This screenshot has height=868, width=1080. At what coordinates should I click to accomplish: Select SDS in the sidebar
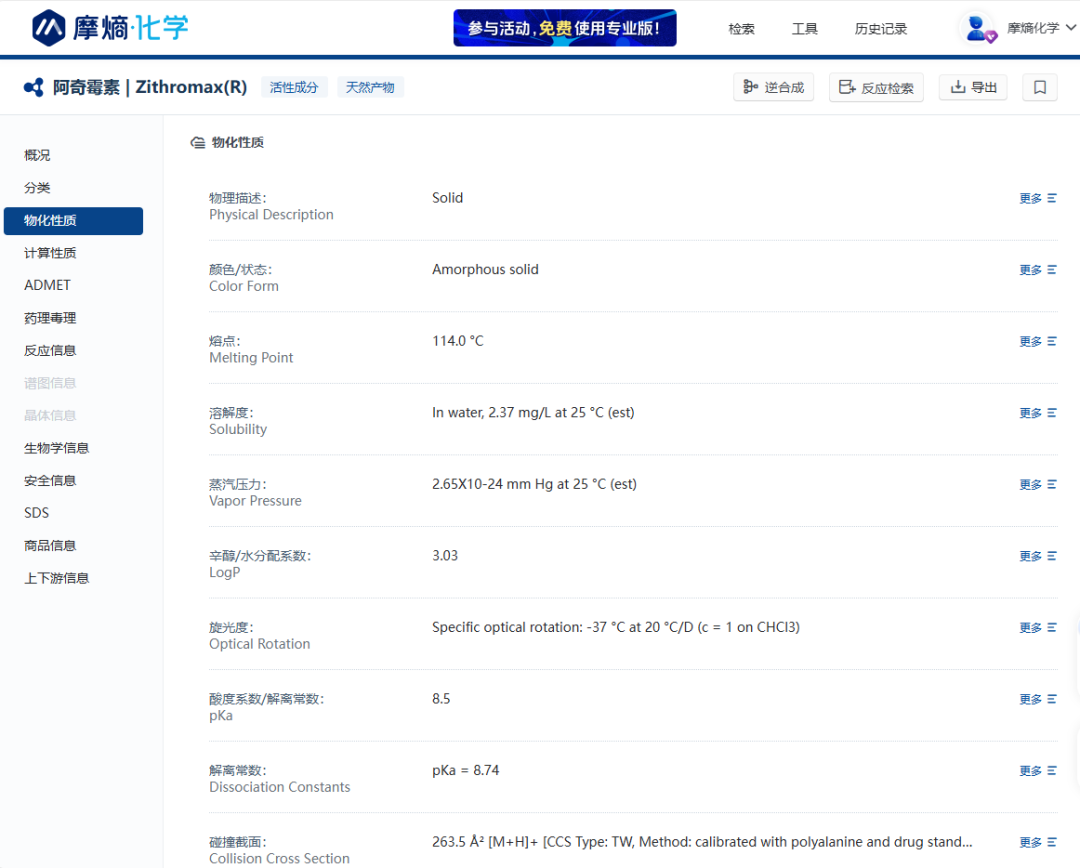[x=37, y=513]
